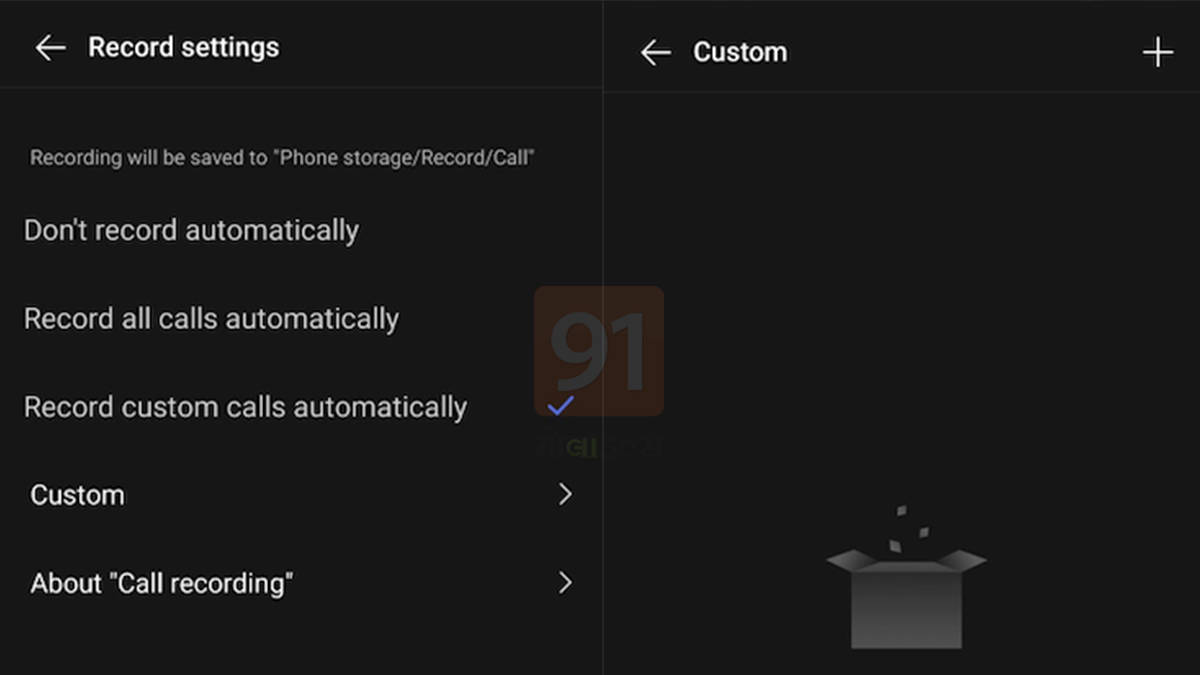Open About Call recording

pos(162,583)
